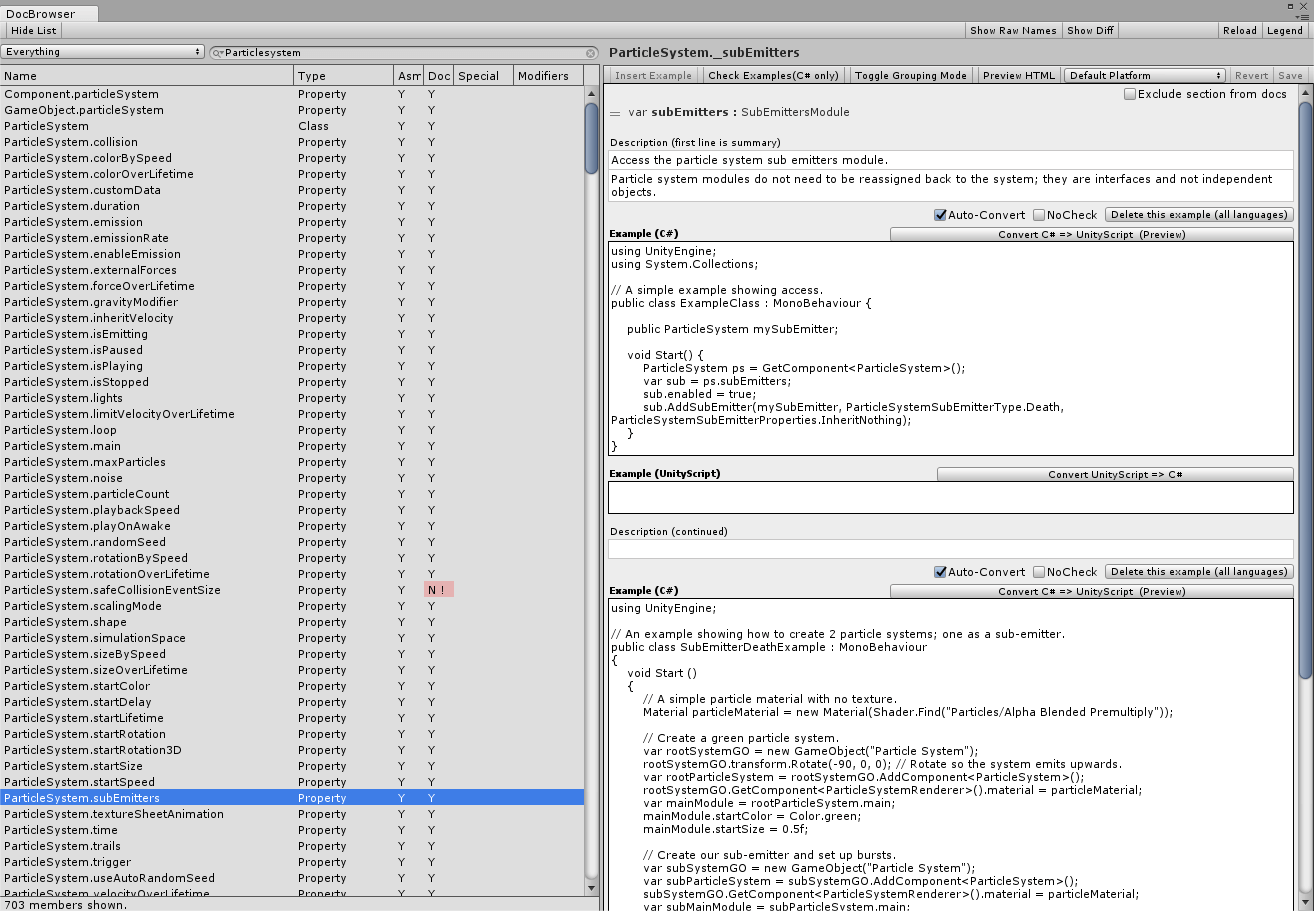Click the doc editor vertical scrollbar thumb
The width and height of the screenshot is (1314, 911).
pyautogui.click(x=1305, y=388)
